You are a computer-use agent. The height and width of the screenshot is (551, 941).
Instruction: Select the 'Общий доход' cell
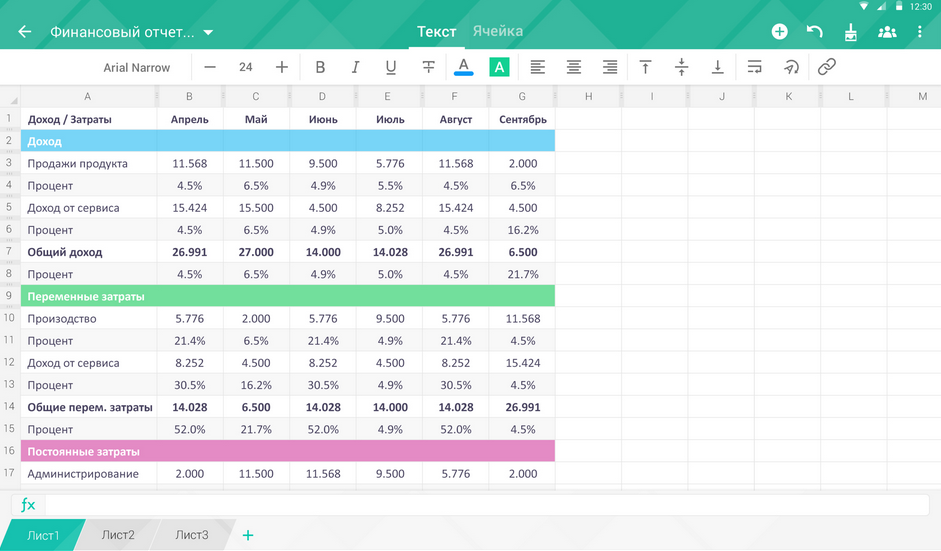tap(89, 252)
